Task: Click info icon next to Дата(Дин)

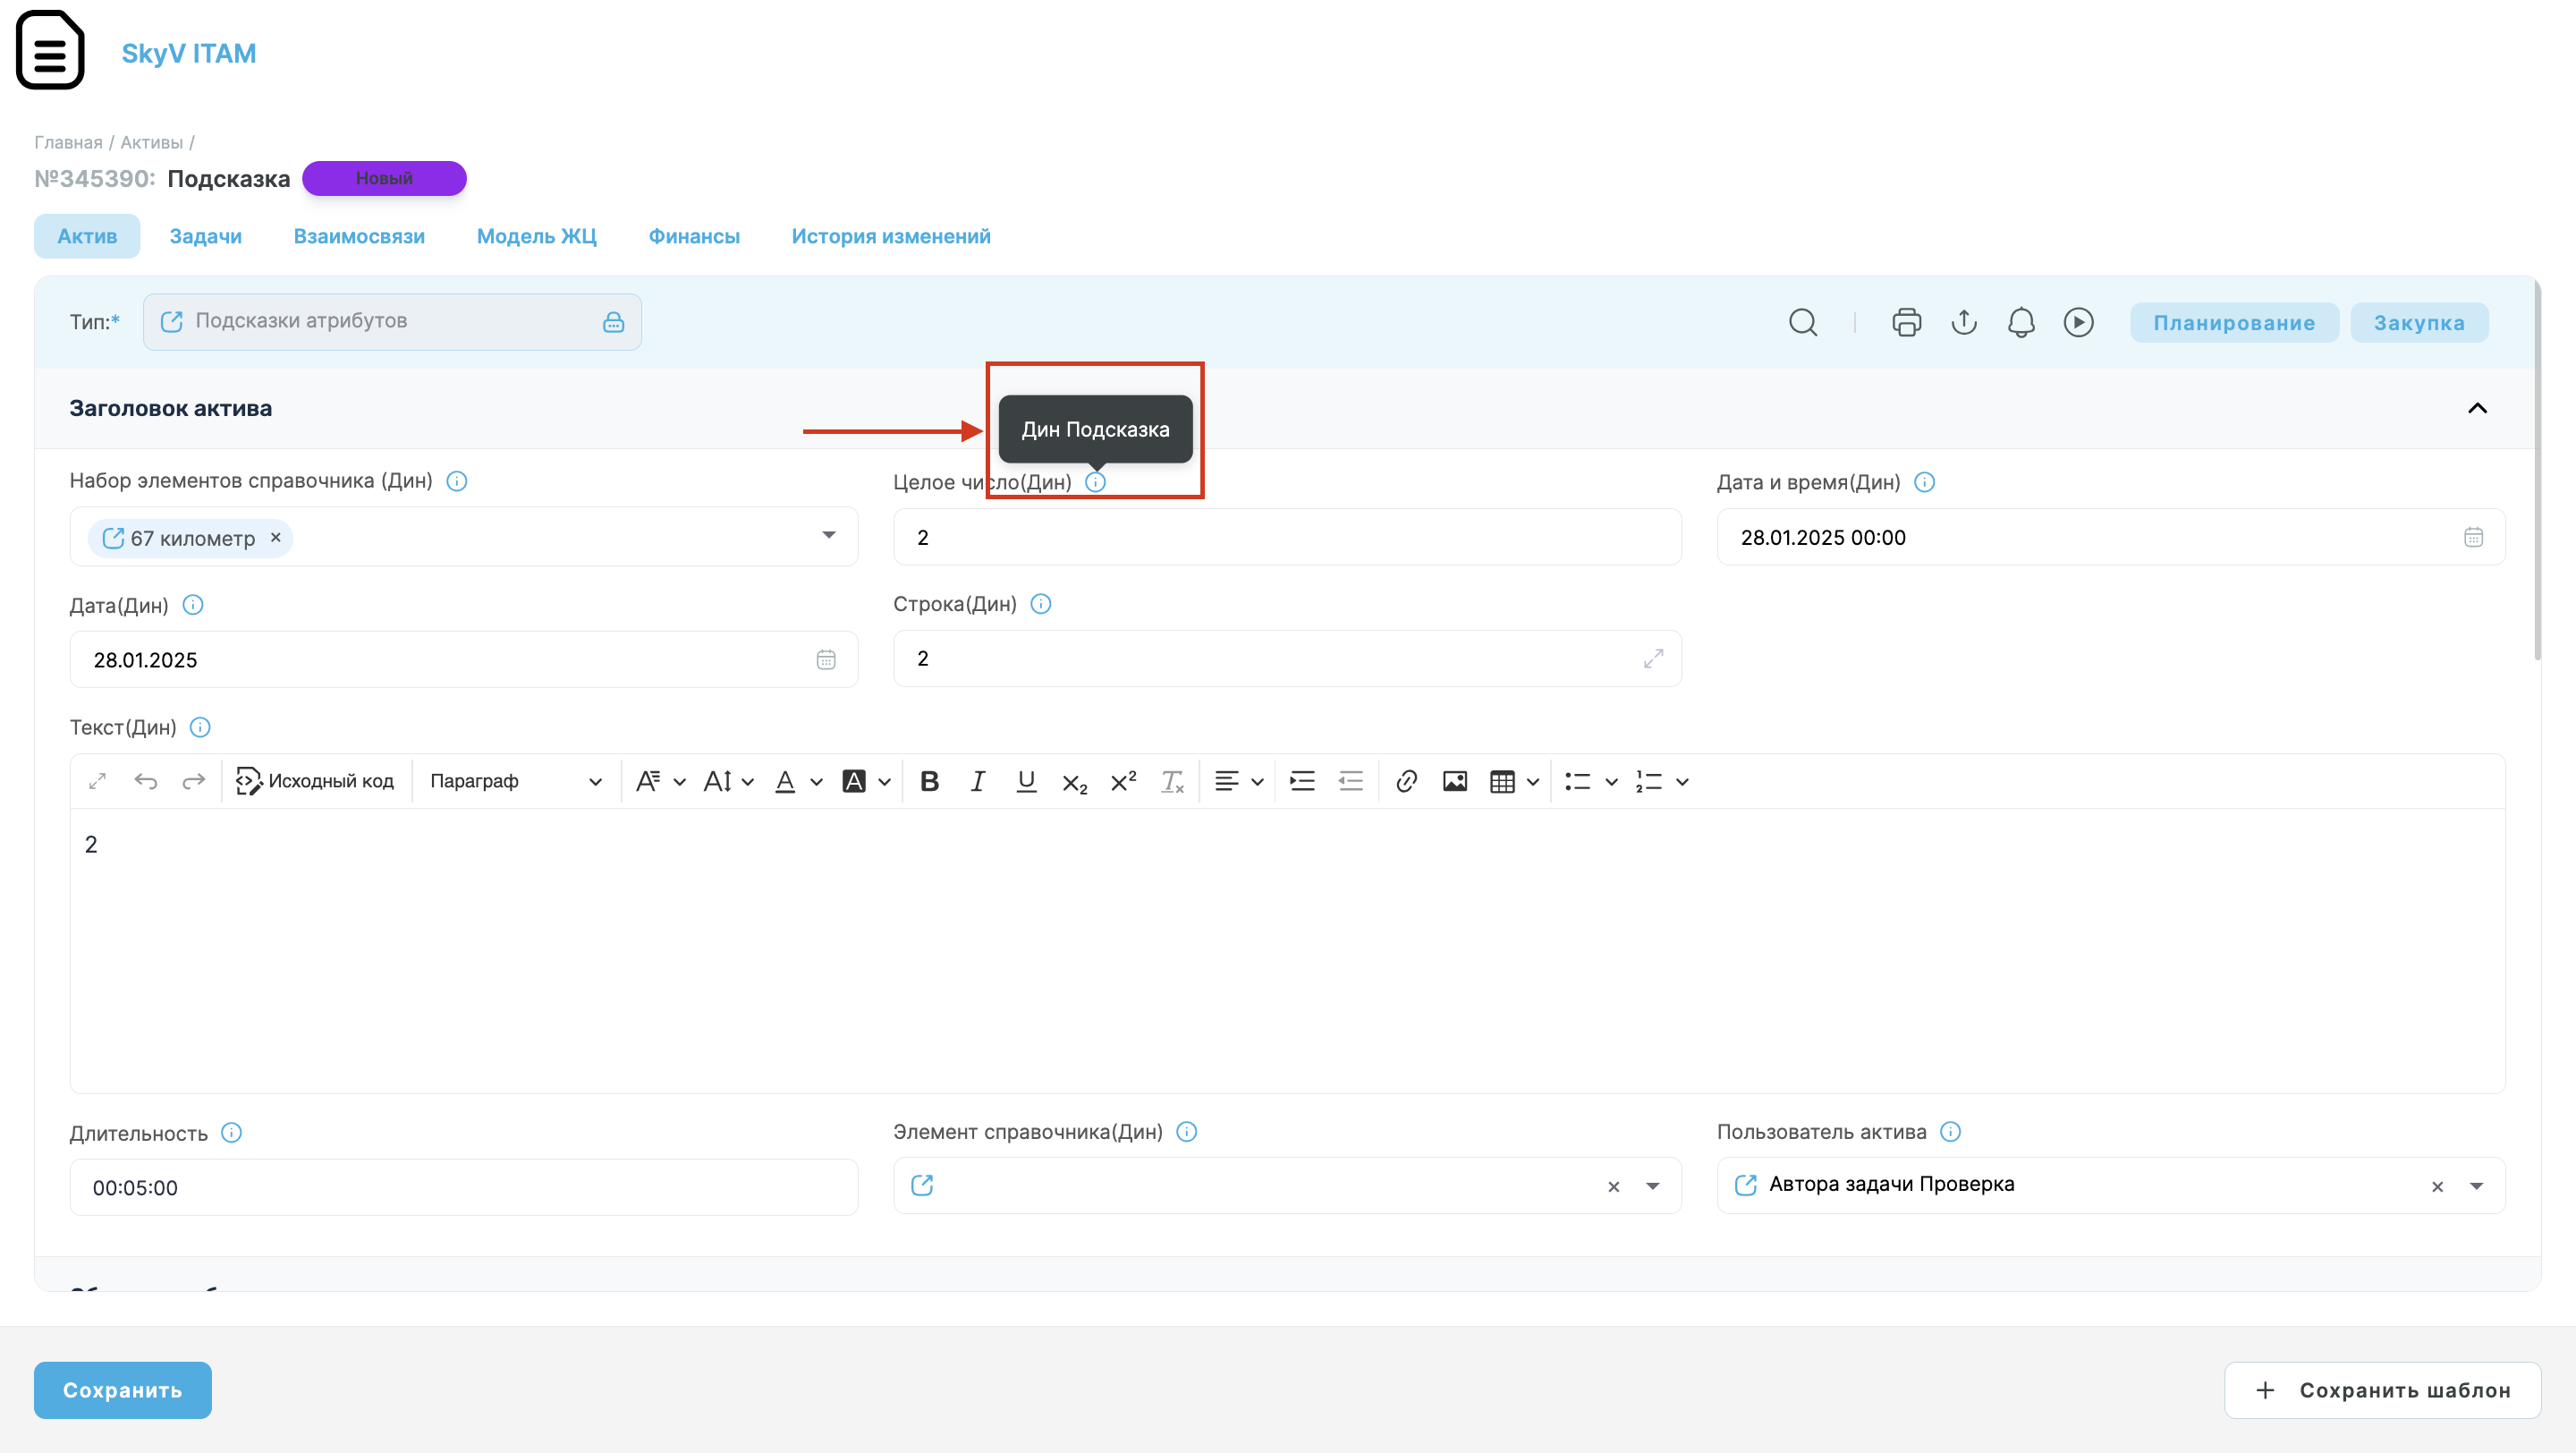Action: [193, 605]
